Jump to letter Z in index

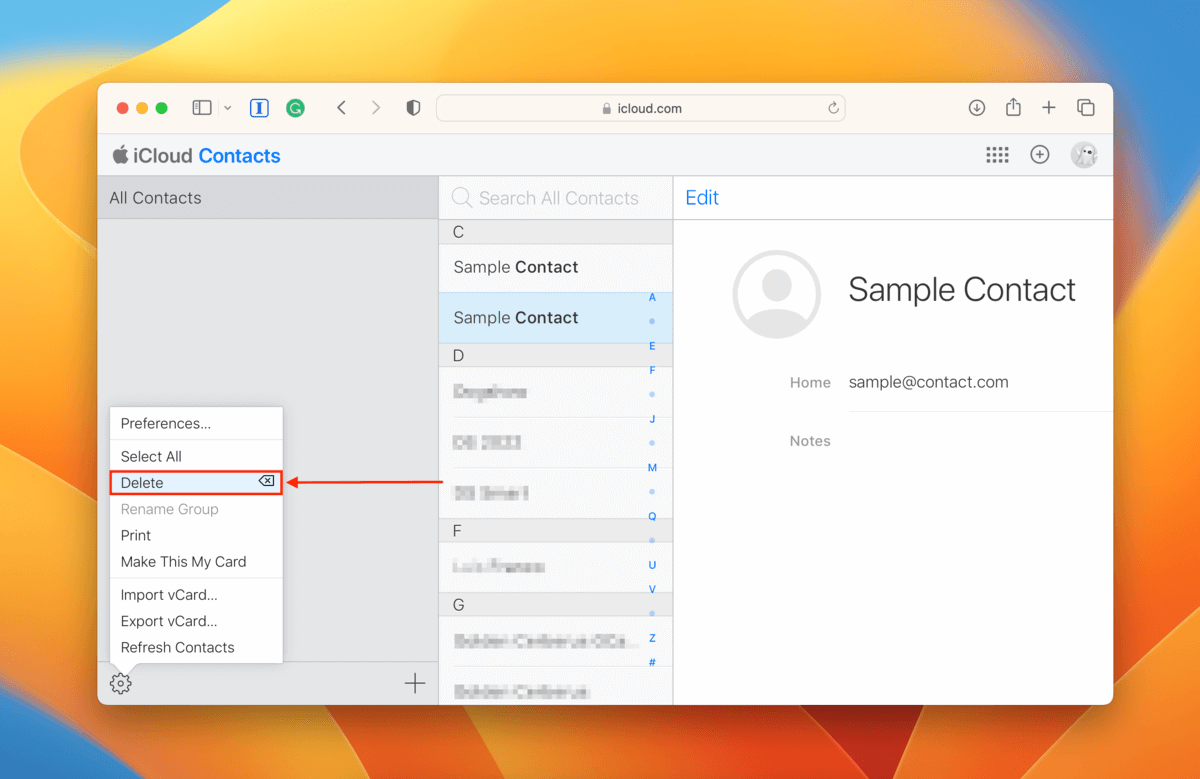(652, 638)
